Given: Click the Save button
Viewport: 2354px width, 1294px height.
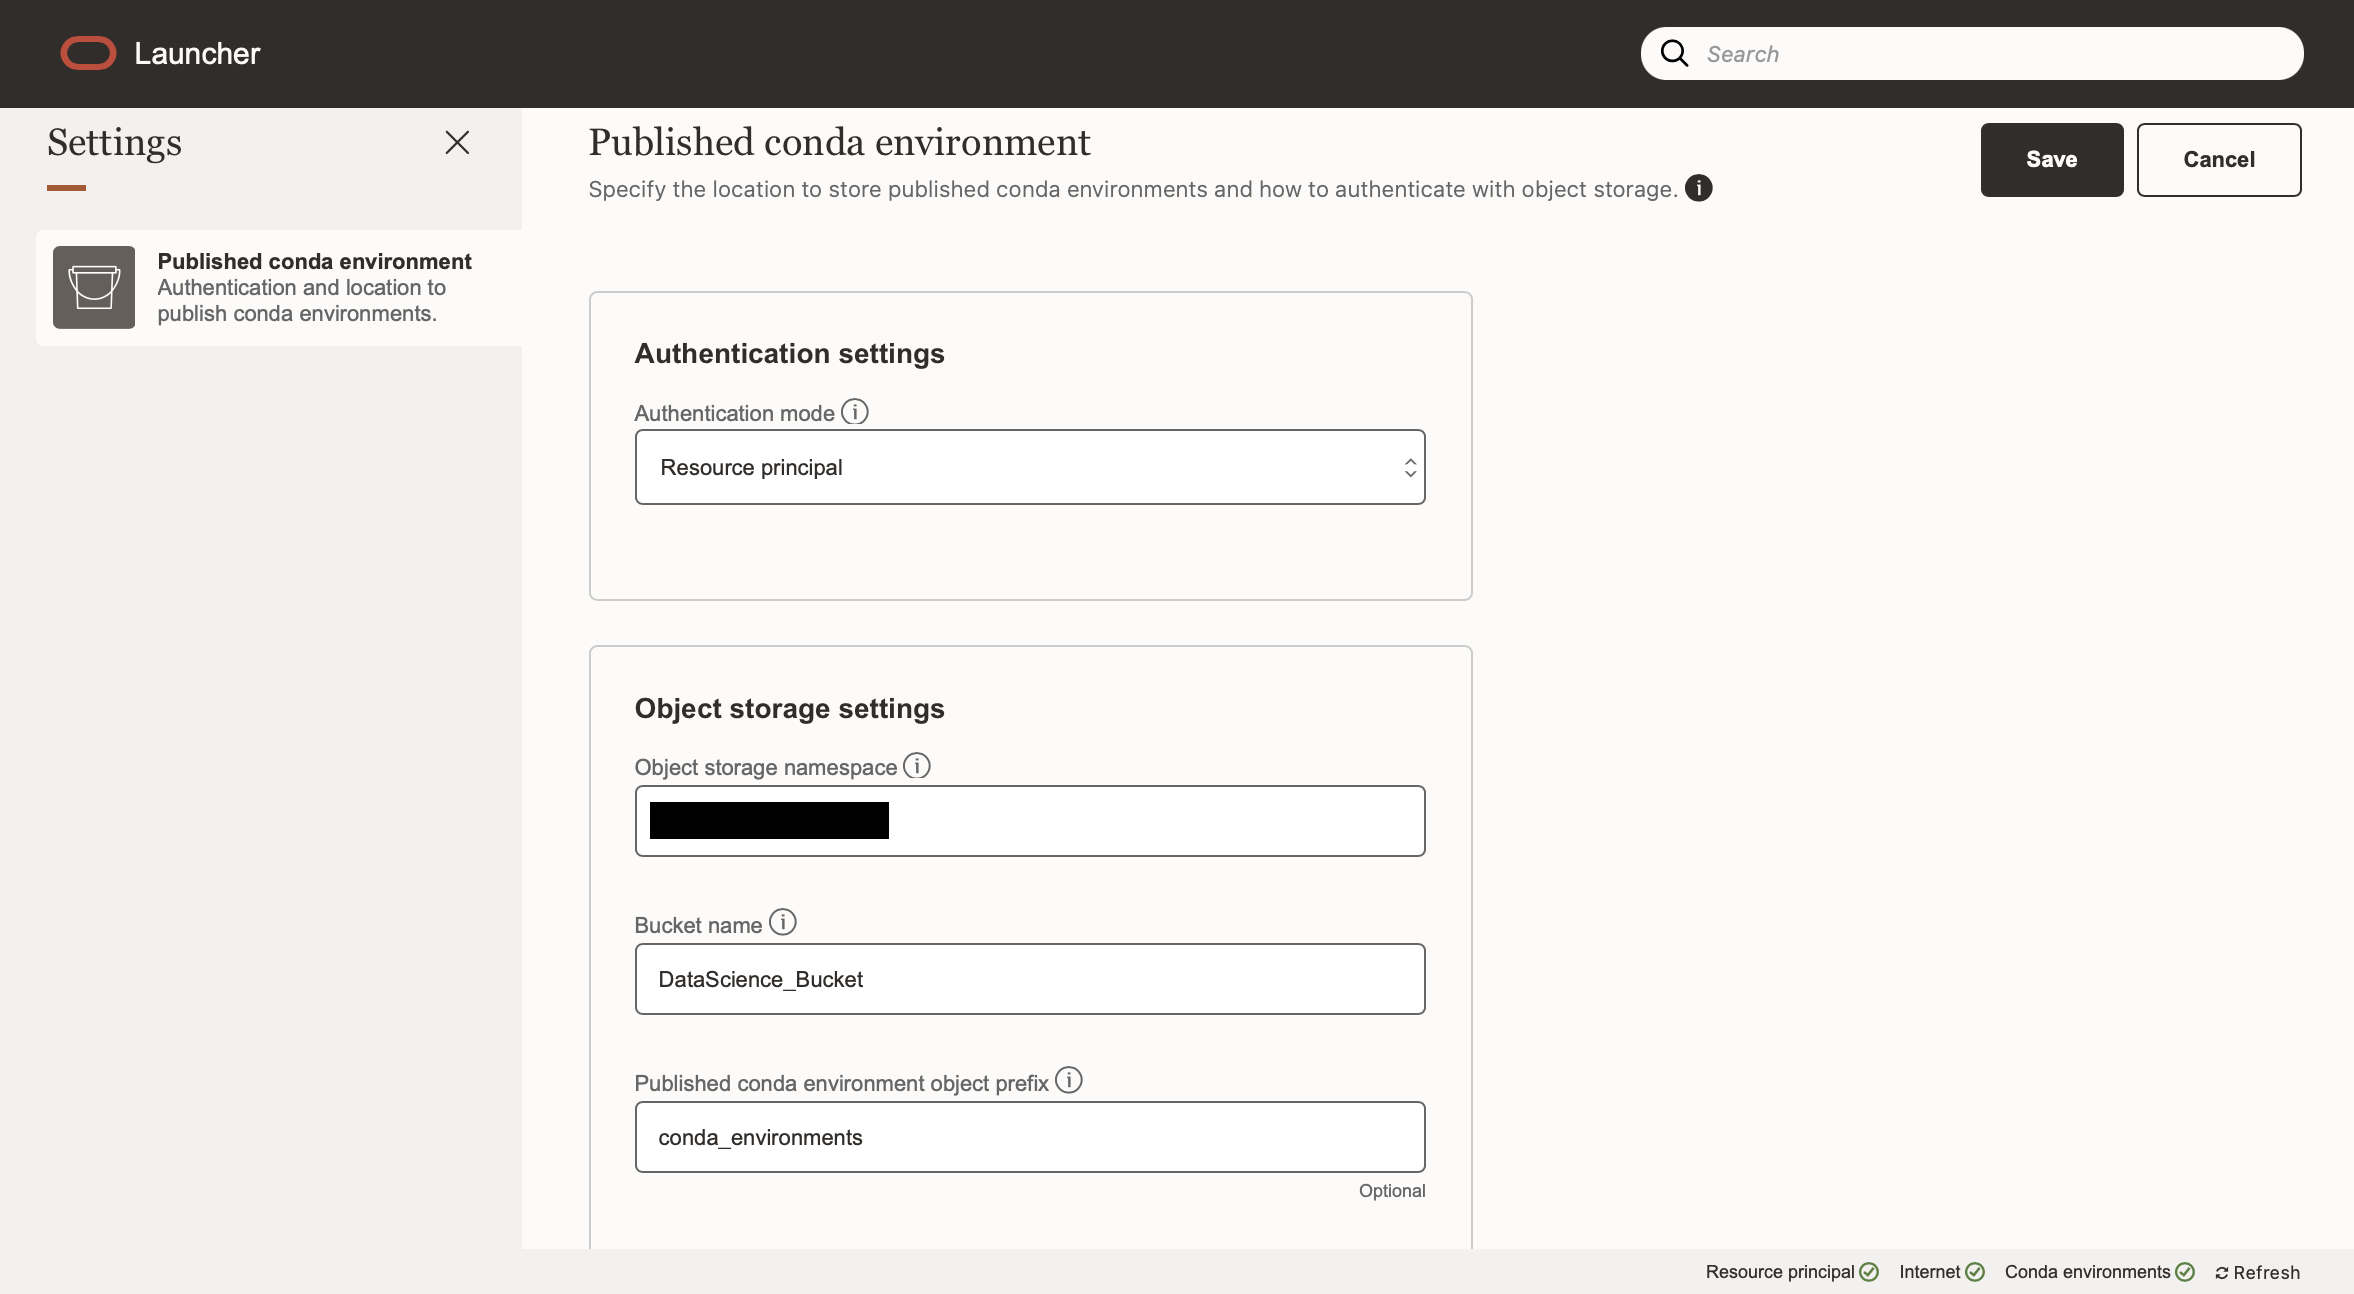Looking at the screenshot, I should point(2051,160).
